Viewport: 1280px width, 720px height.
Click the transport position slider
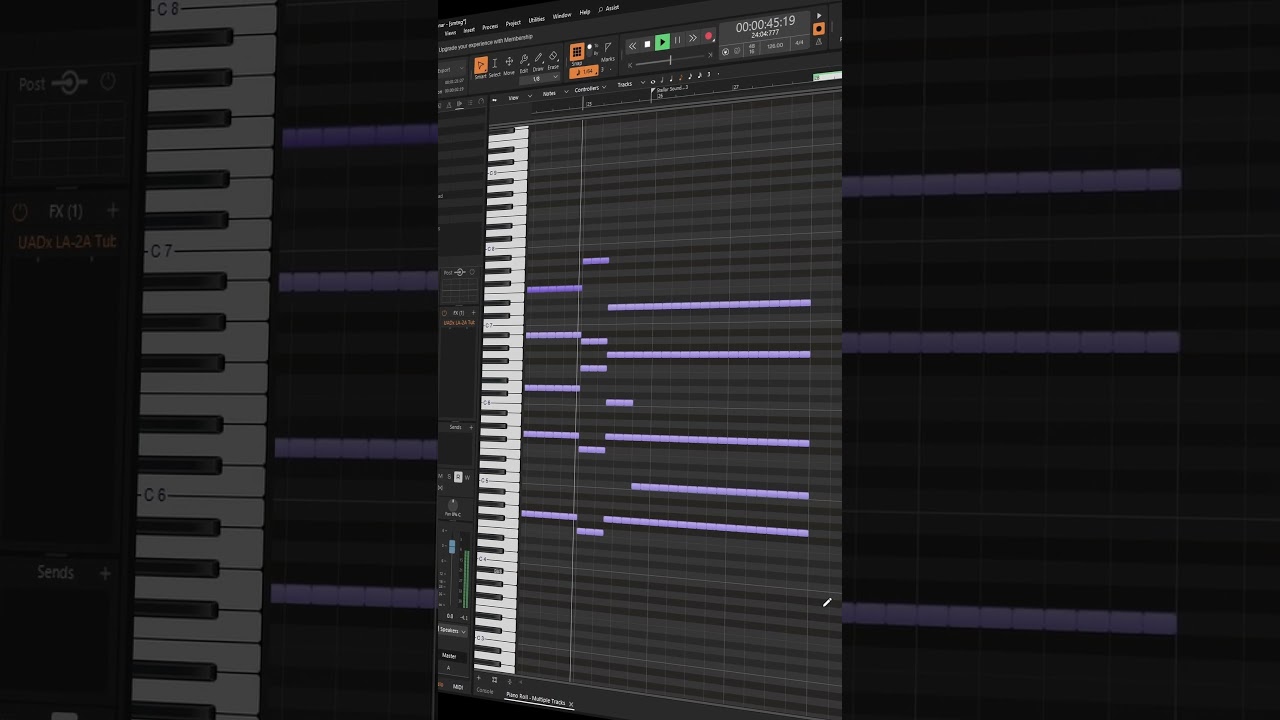coord(670,60)
